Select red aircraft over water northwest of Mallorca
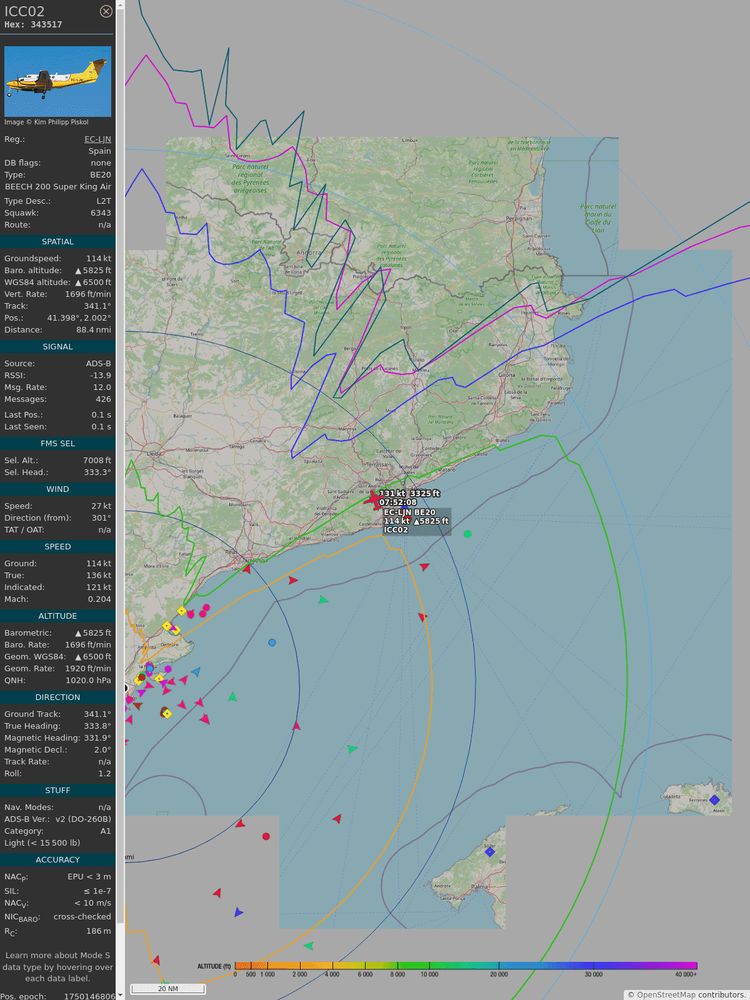The width and height of the screenshot is (750, 1000). point(337,819)
